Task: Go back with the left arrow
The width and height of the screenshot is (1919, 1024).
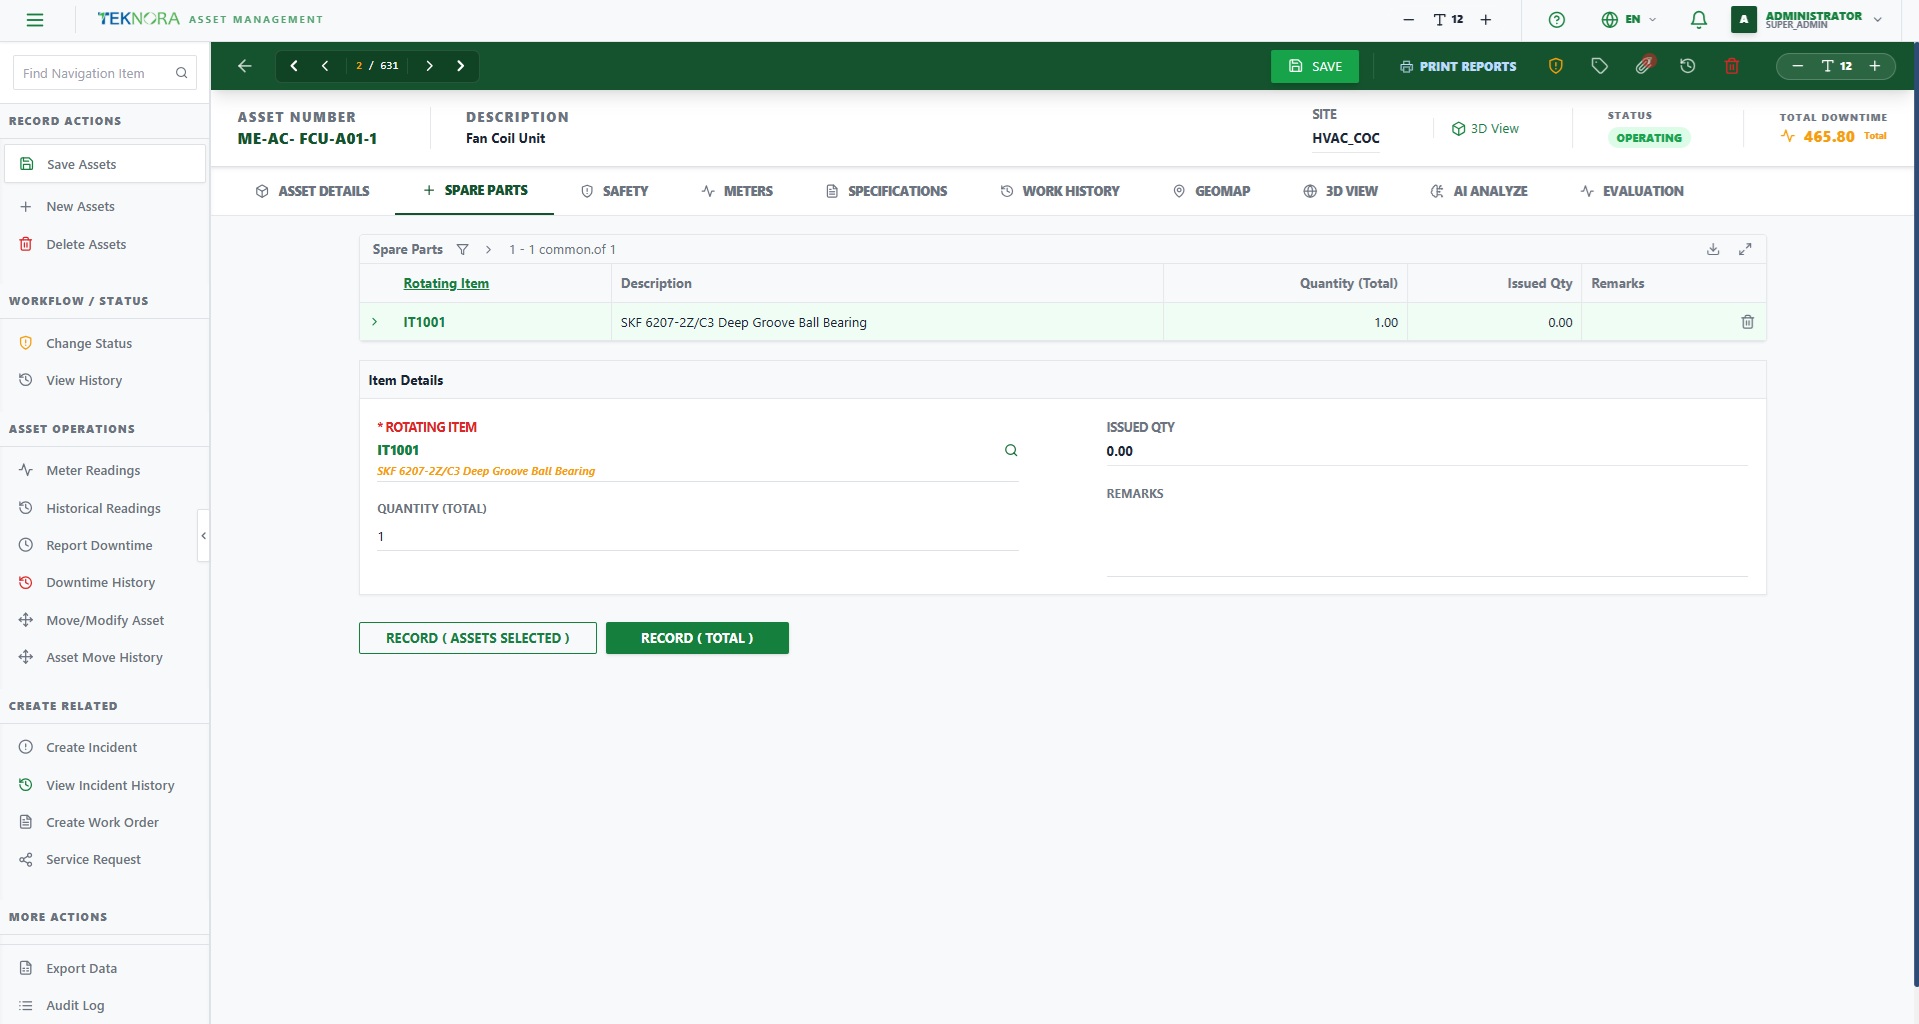Action: [245, 66]
